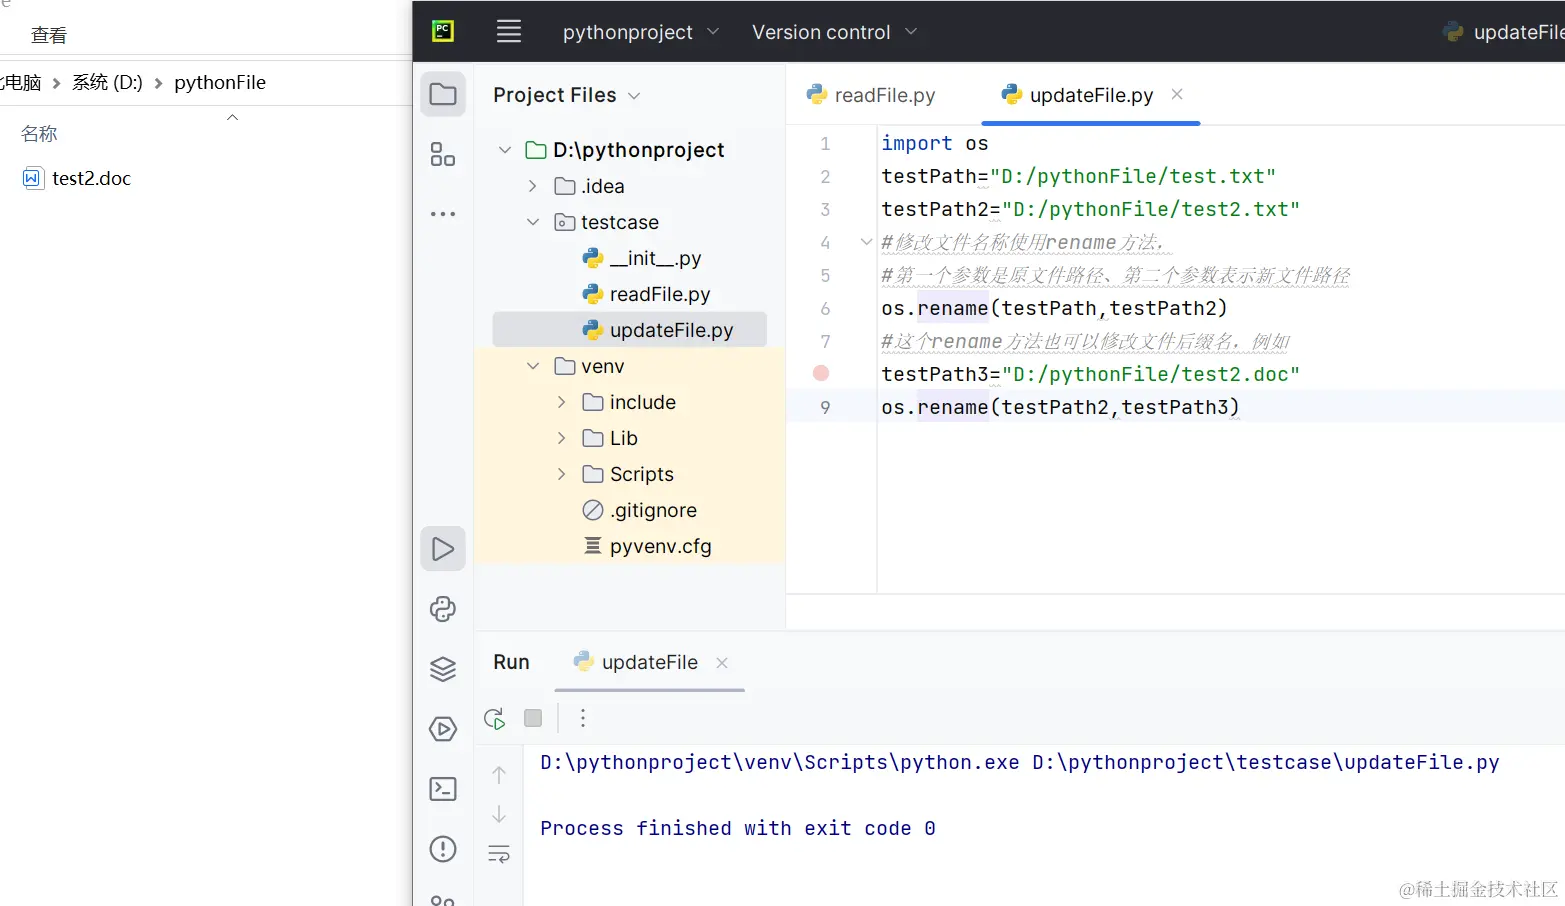Rerun updateFile in Run panel
The height and width of the screenshot is (906, 1565).
pyautogui.click(x=495, y=718)
